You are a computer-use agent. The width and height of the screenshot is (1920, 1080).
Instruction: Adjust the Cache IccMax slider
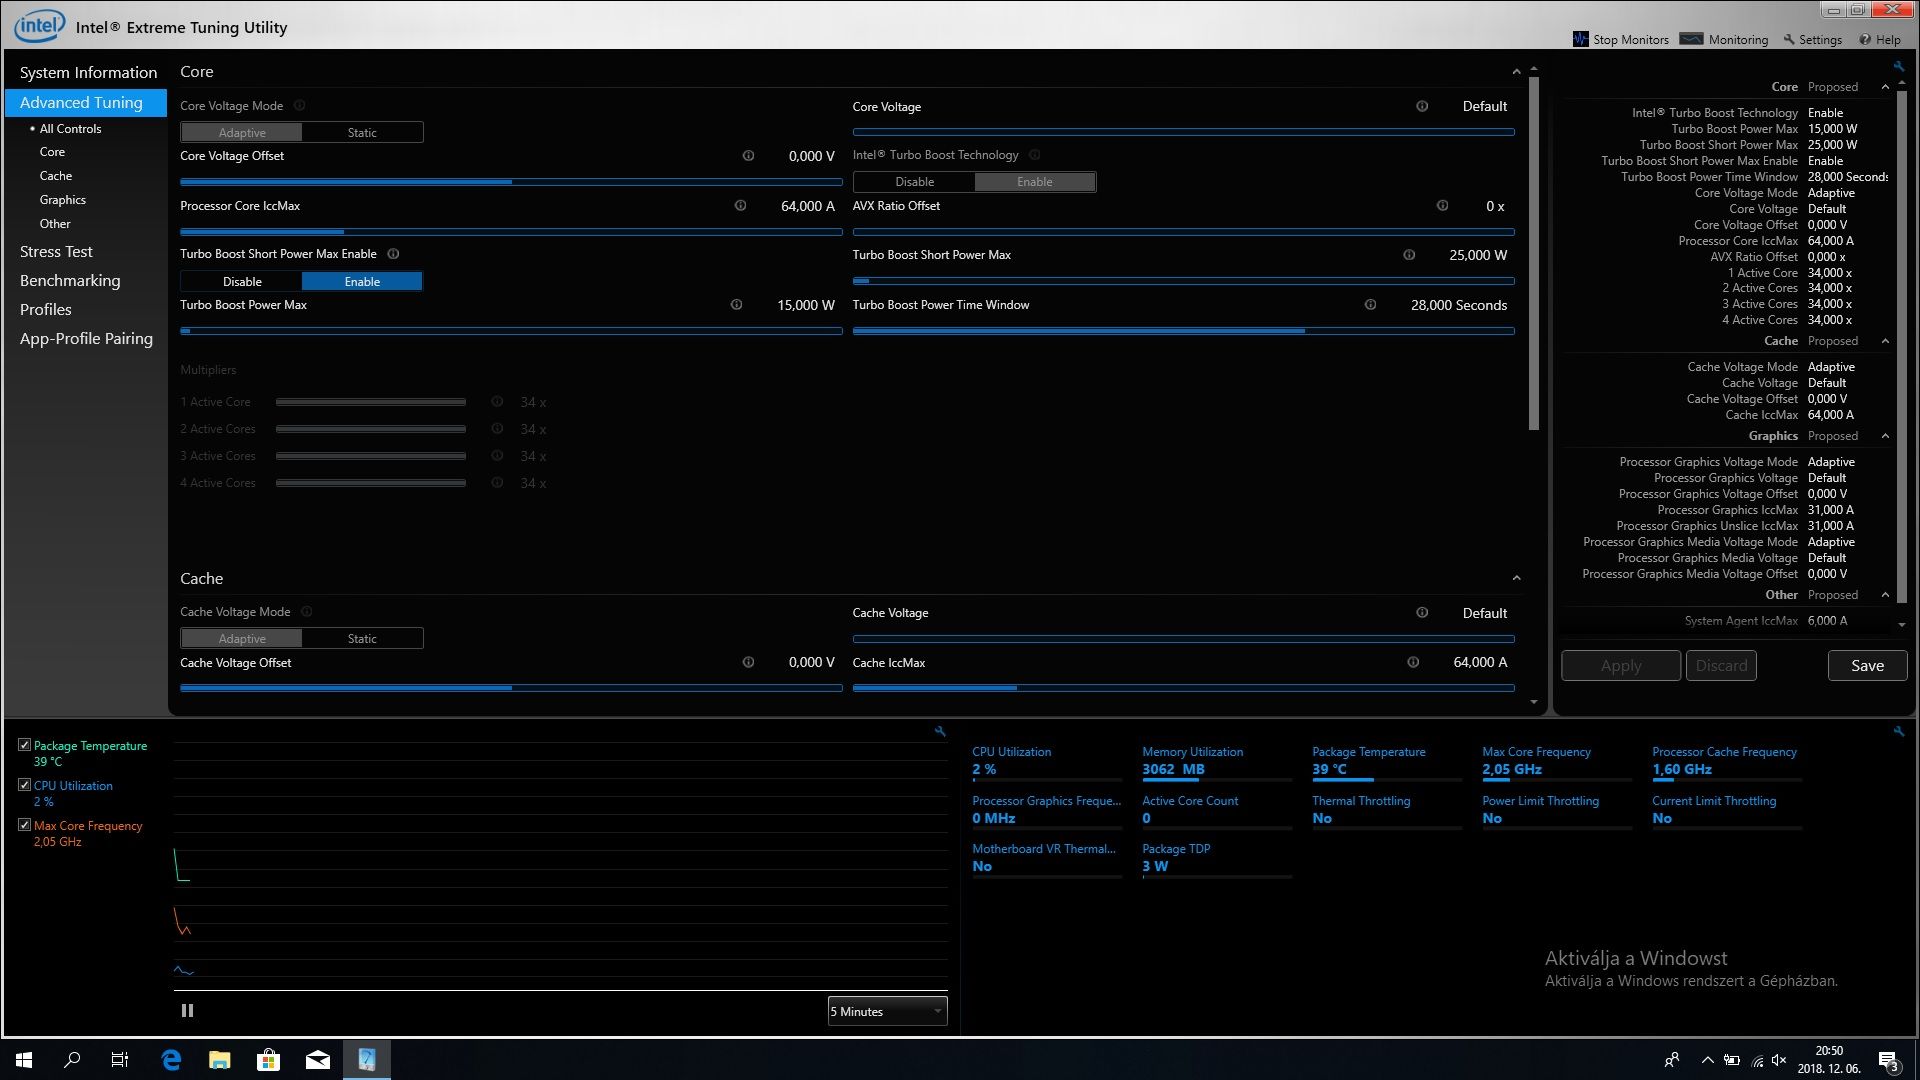coord(1183,688)
